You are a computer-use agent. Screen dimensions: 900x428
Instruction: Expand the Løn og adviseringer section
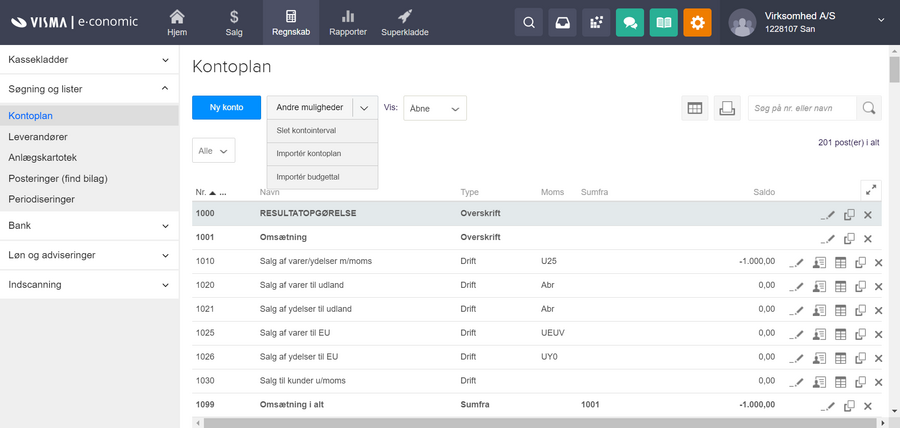90,255
